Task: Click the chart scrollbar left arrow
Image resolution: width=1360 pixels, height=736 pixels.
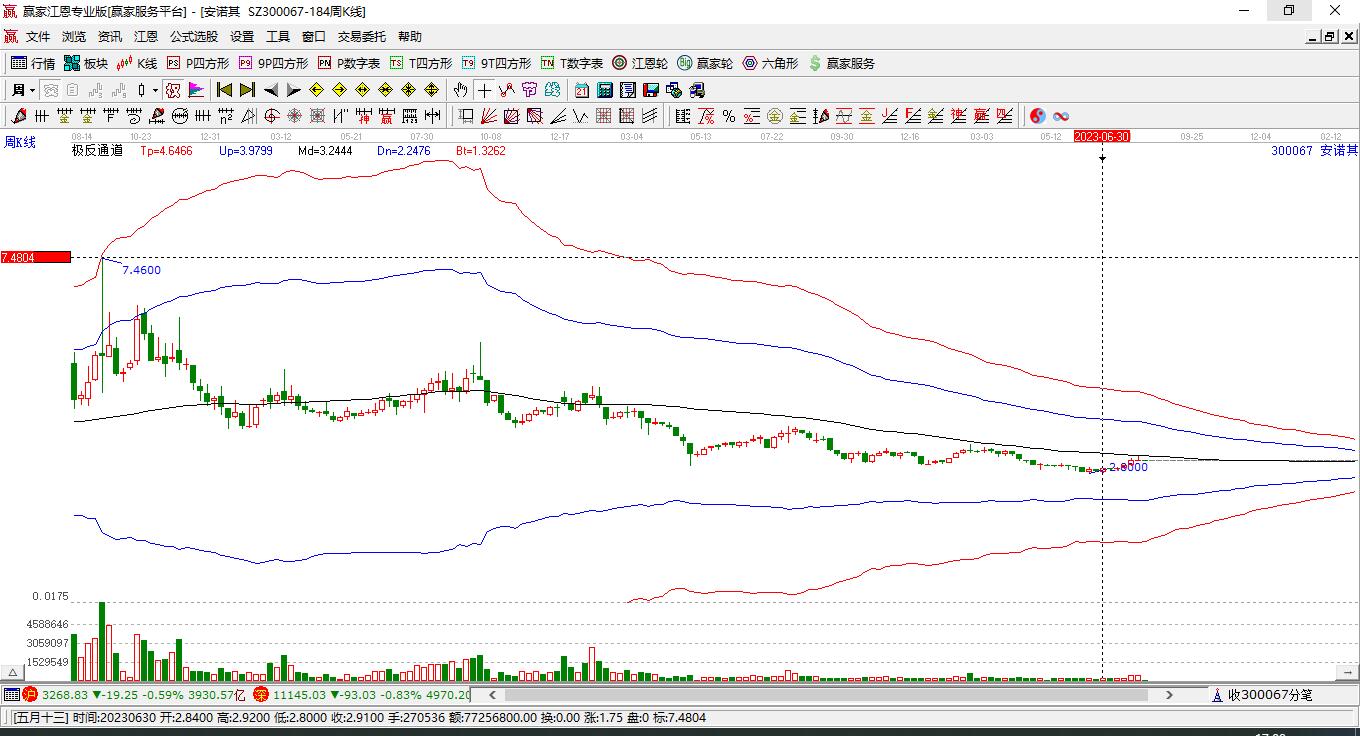Action: click(x=492, y=694)
